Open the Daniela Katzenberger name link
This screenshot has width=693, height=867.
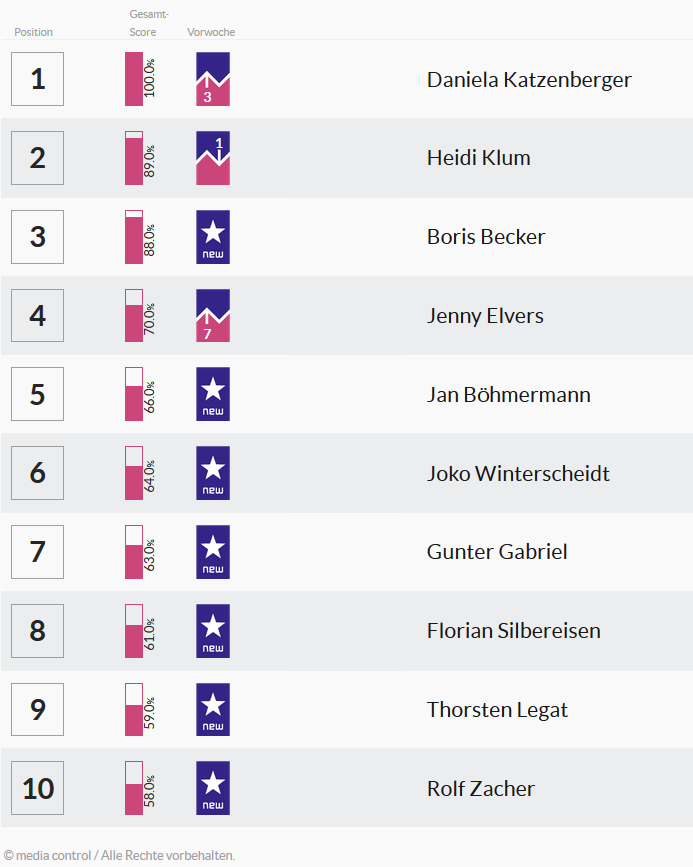coord(529,80)
